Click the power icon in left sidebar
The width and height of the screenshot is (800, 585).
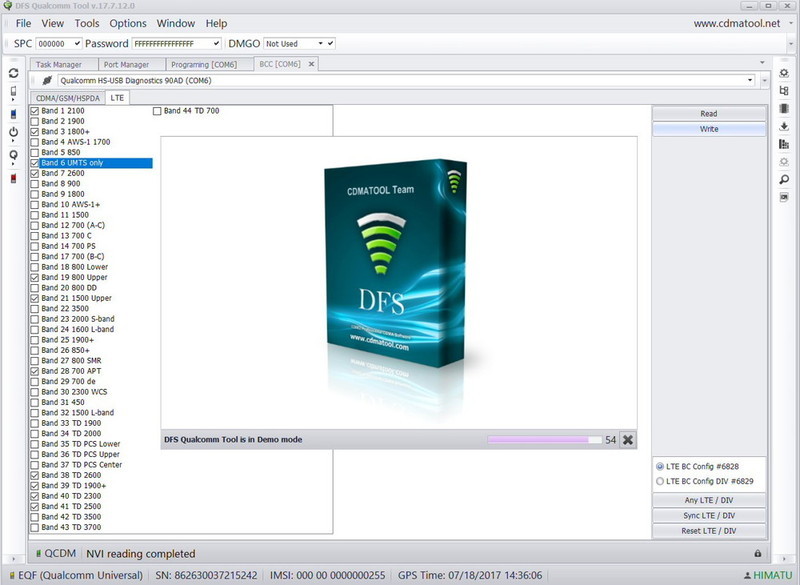pyautogui.click(x=13, y=133)
